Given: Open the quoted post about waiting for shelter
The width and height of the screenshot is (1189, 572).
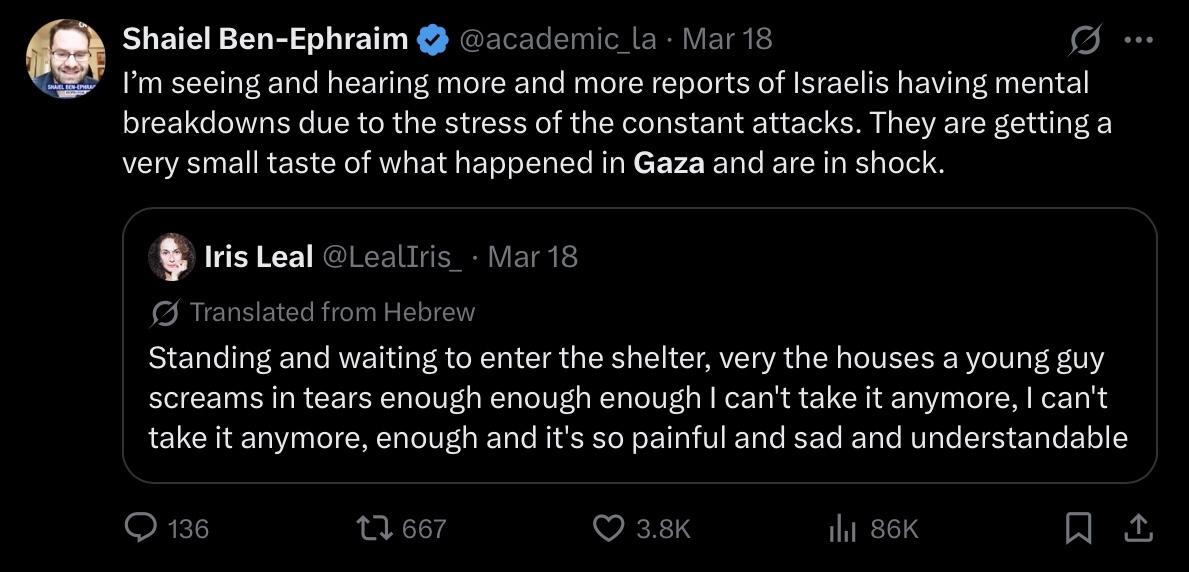Looking at the screenshot, I should 638,398.
